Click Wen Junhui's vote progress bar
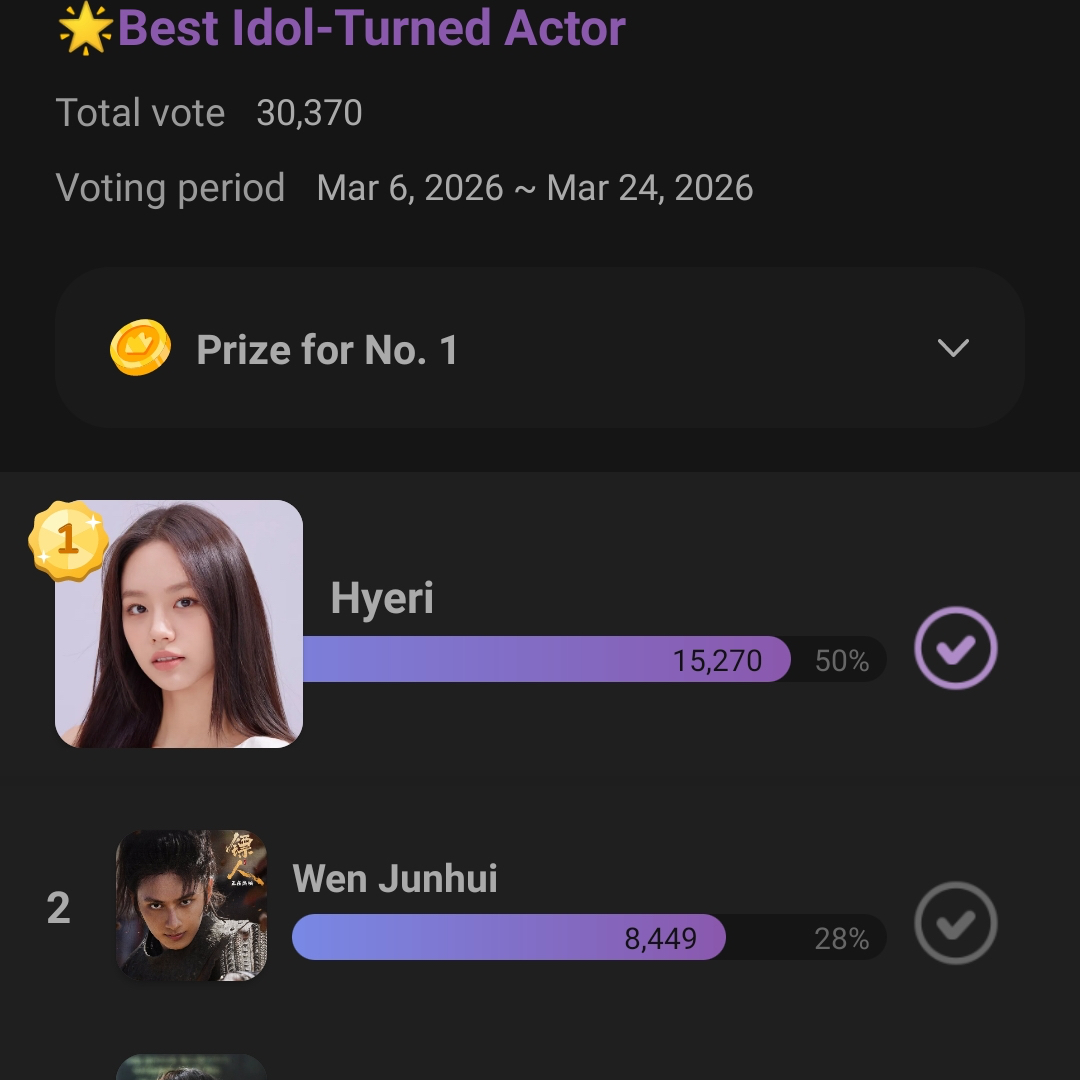1080x1080 pixels. [x=508, y=938]
